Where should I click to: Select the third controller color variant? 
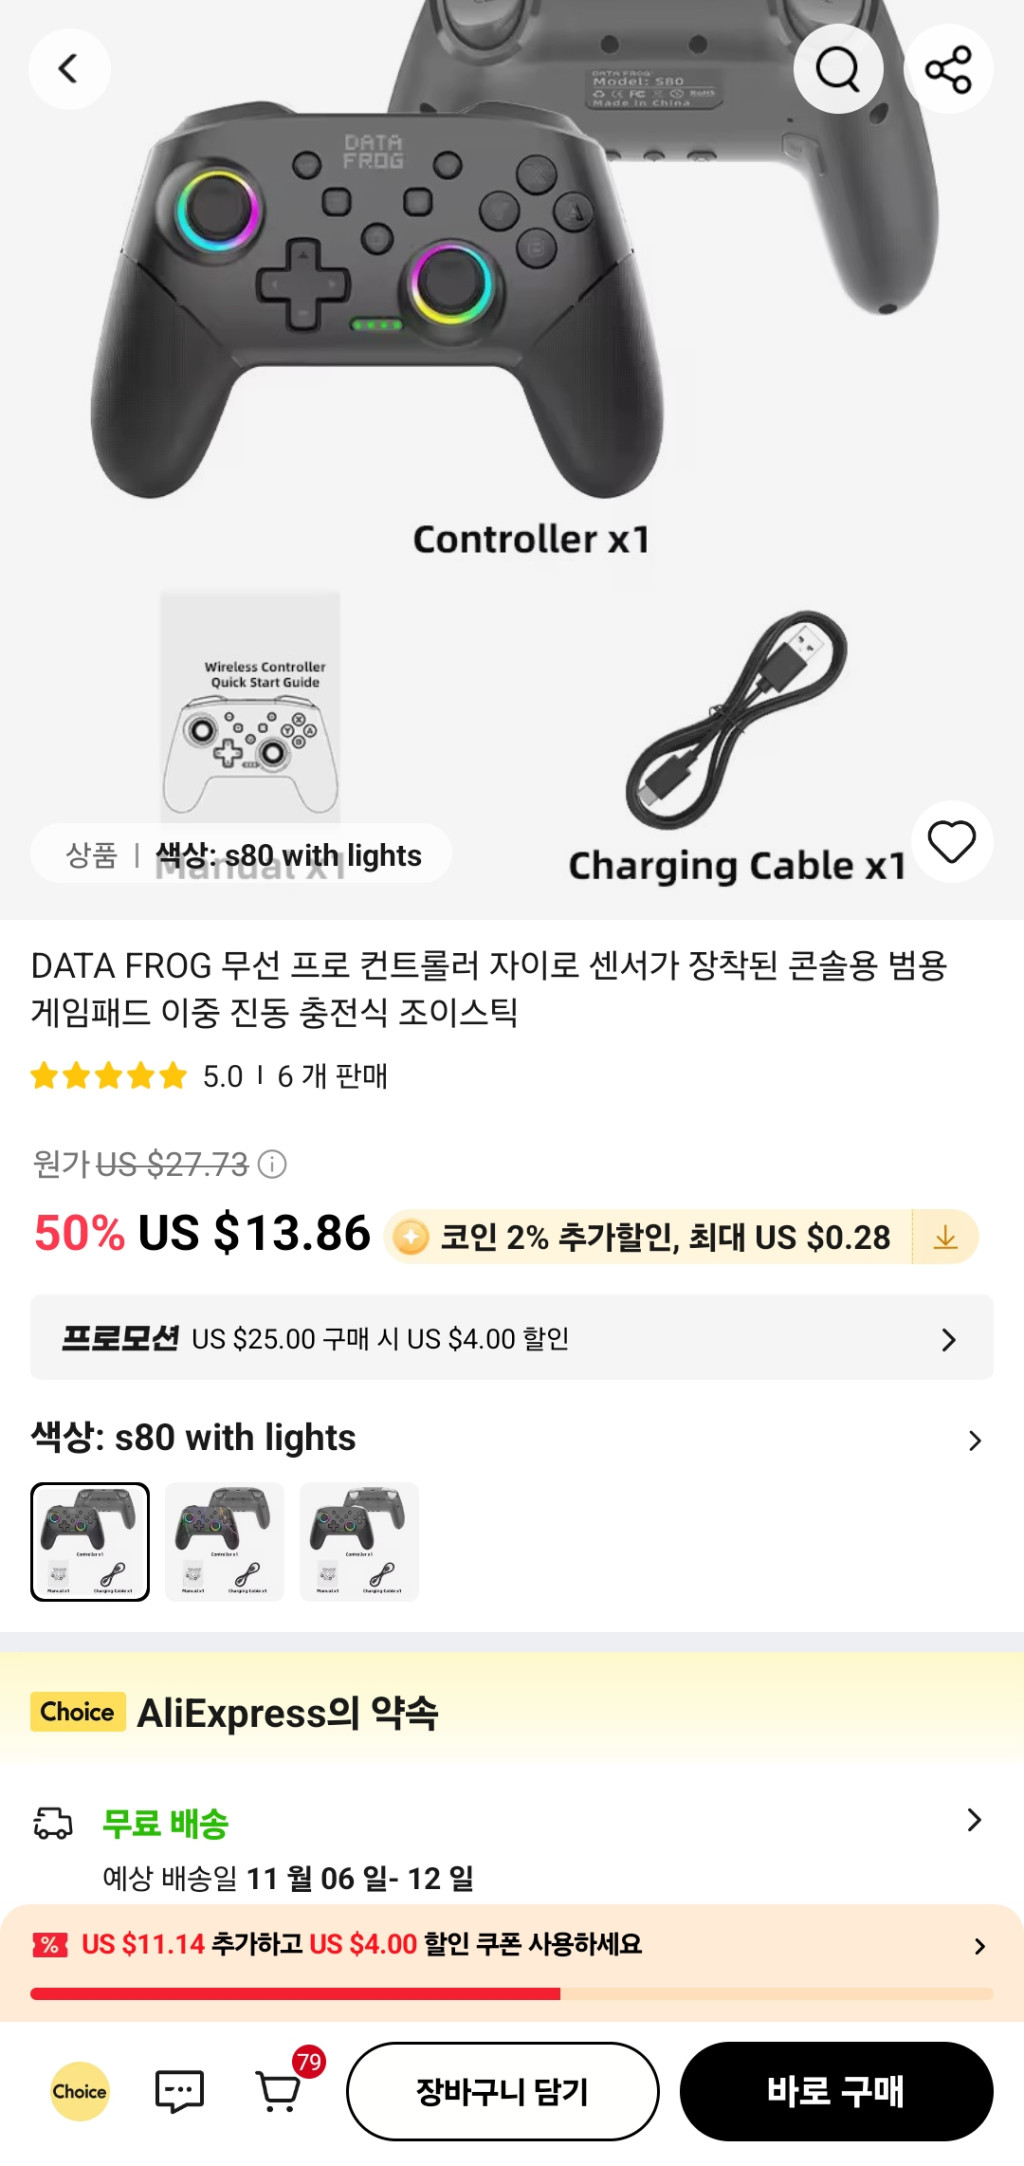(x=360, y=1542)
